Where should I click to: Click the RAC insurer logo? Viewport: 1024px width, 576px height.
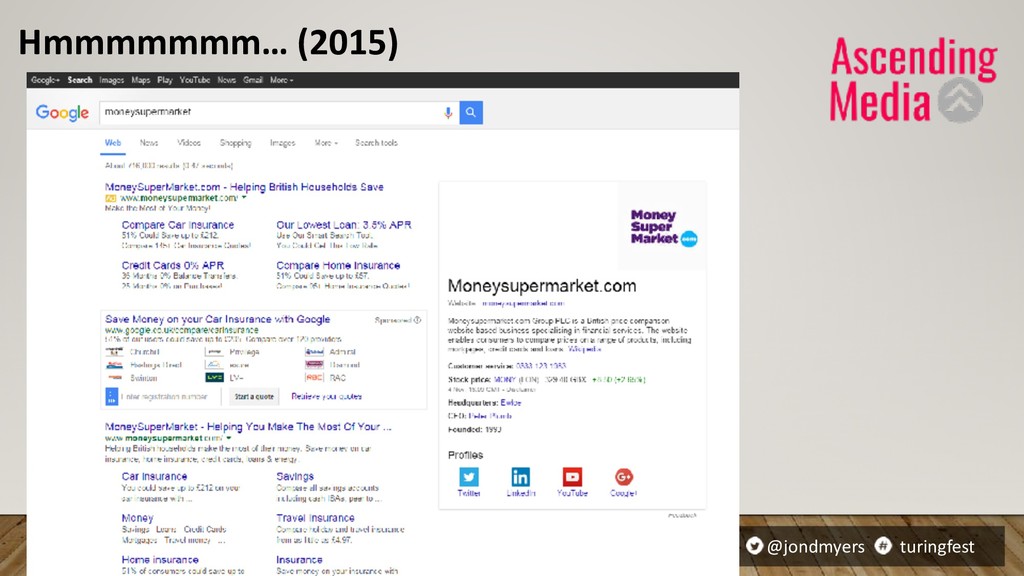point(314,377)
